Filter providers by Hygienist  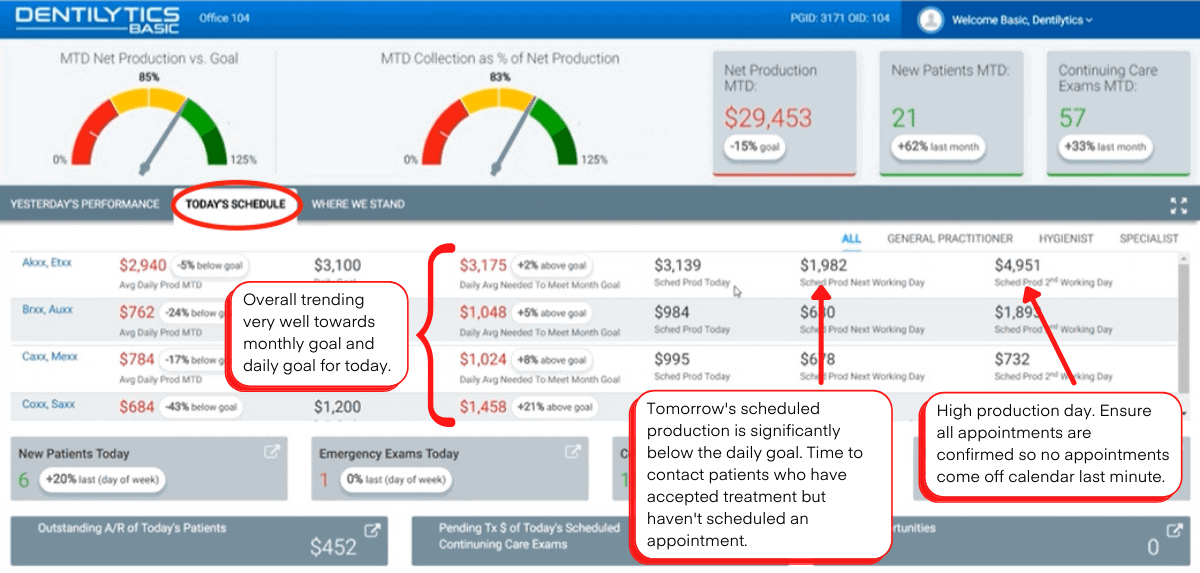click(1065, 239)
